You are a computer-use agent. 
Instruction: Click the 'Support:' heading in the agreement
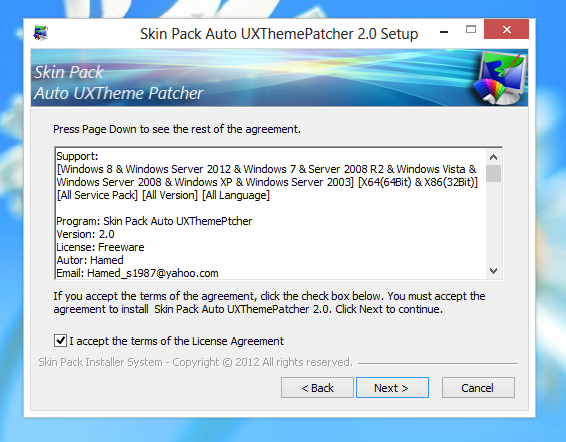coord(77,156)
